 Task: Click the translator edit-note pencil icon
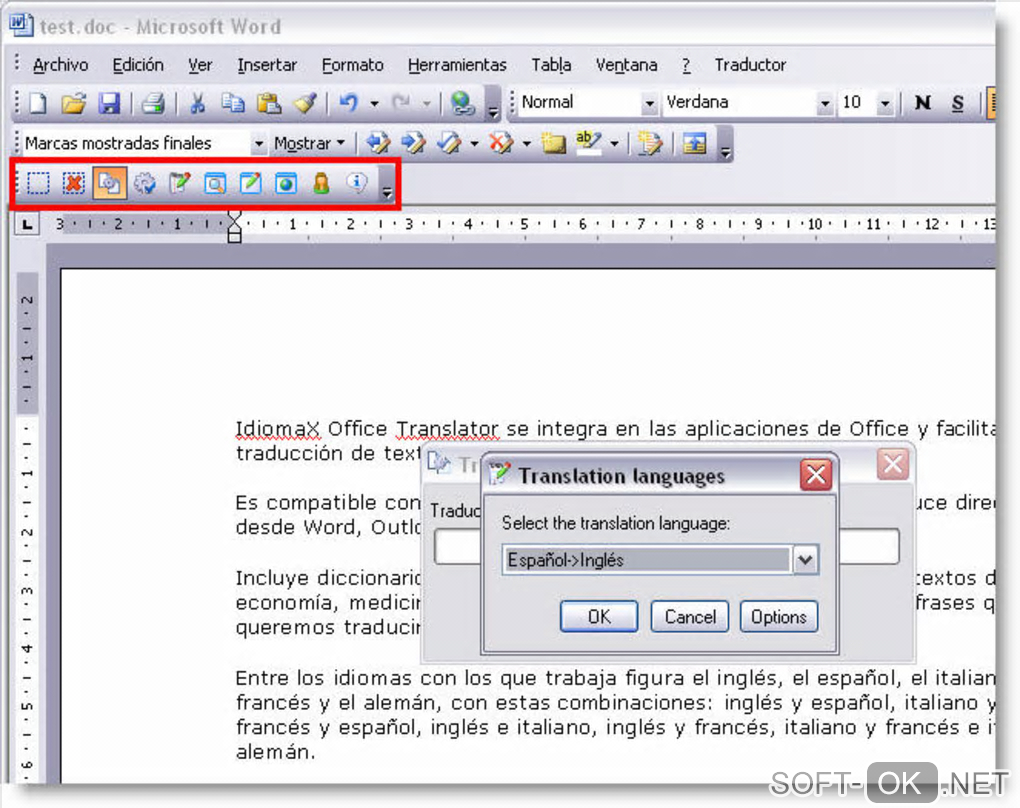[x=250, y=183]
